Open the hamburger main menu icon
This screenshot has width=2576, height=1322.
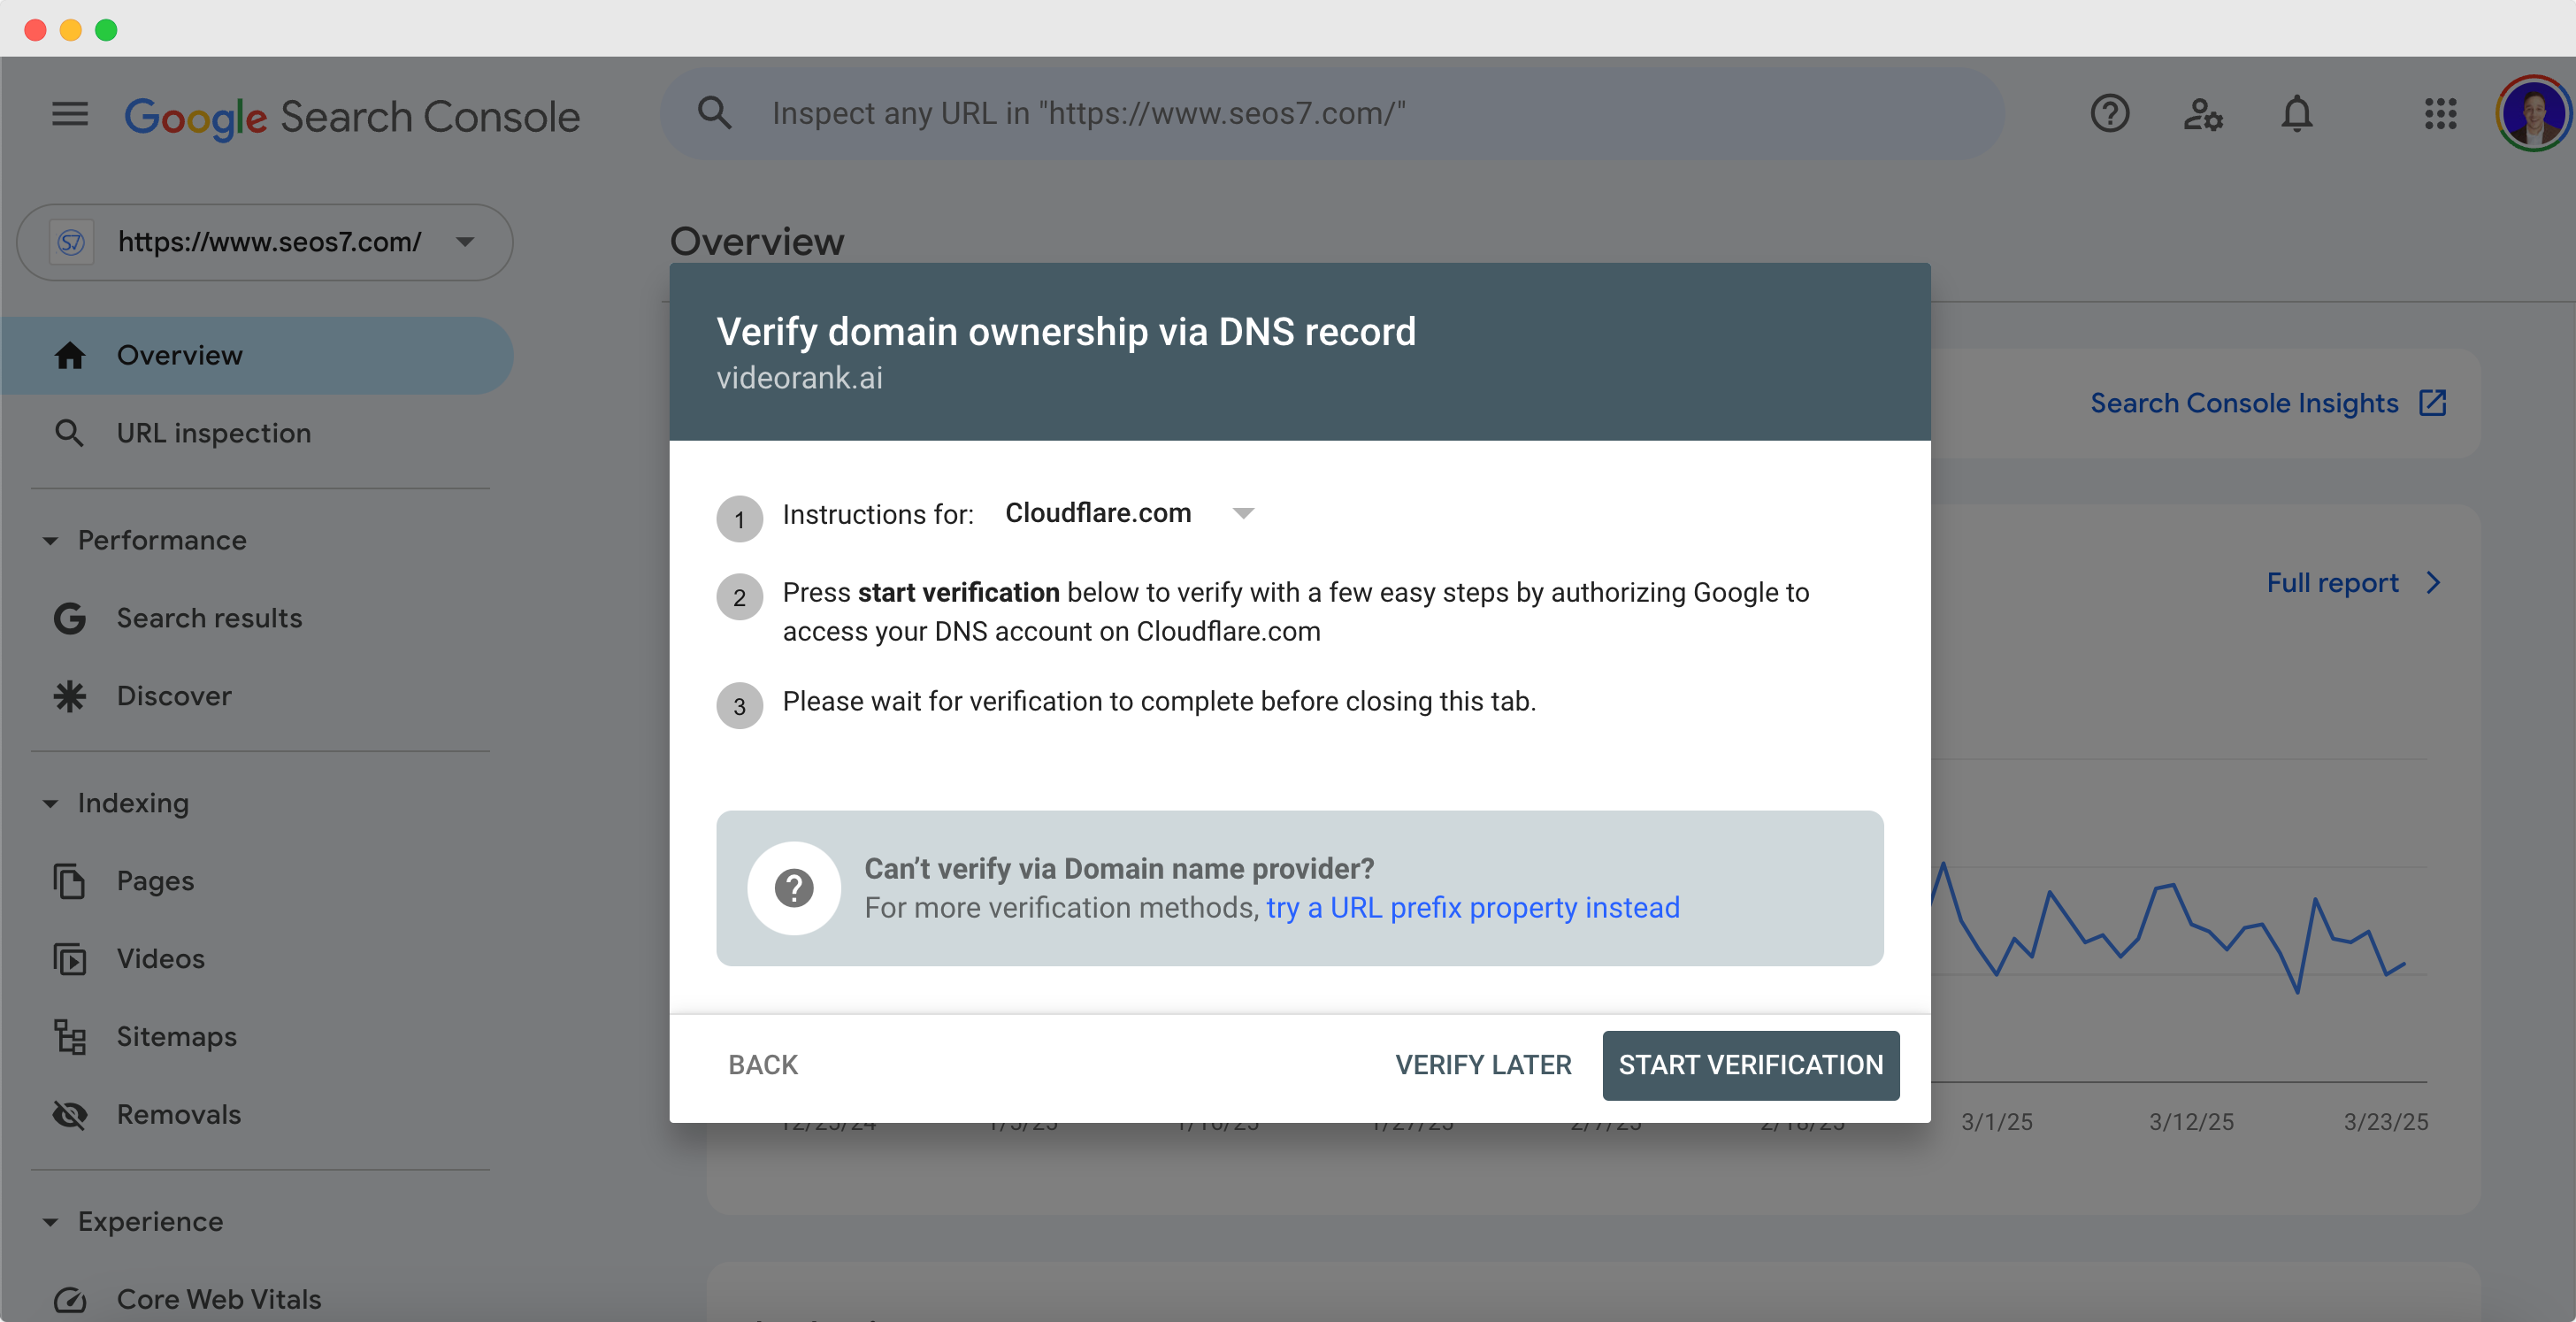70,114
